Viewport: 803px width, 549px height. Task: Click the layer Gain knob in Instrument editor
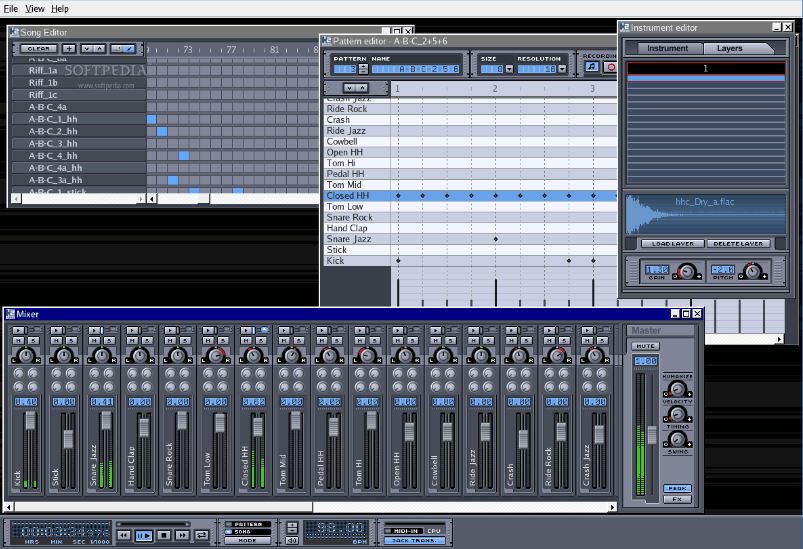pyautogui.click(x=687, y=271)
